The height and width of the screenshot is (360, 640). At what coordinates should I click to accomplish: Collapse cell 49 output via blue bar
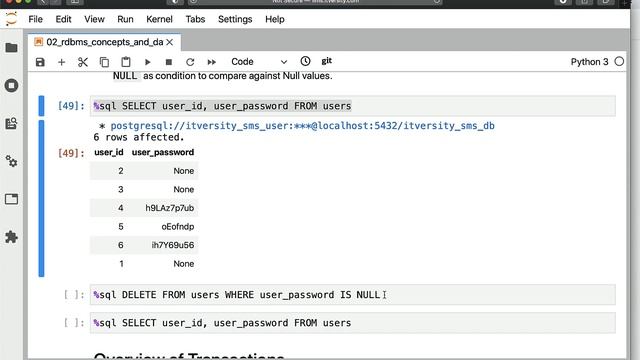click(41, 198)
